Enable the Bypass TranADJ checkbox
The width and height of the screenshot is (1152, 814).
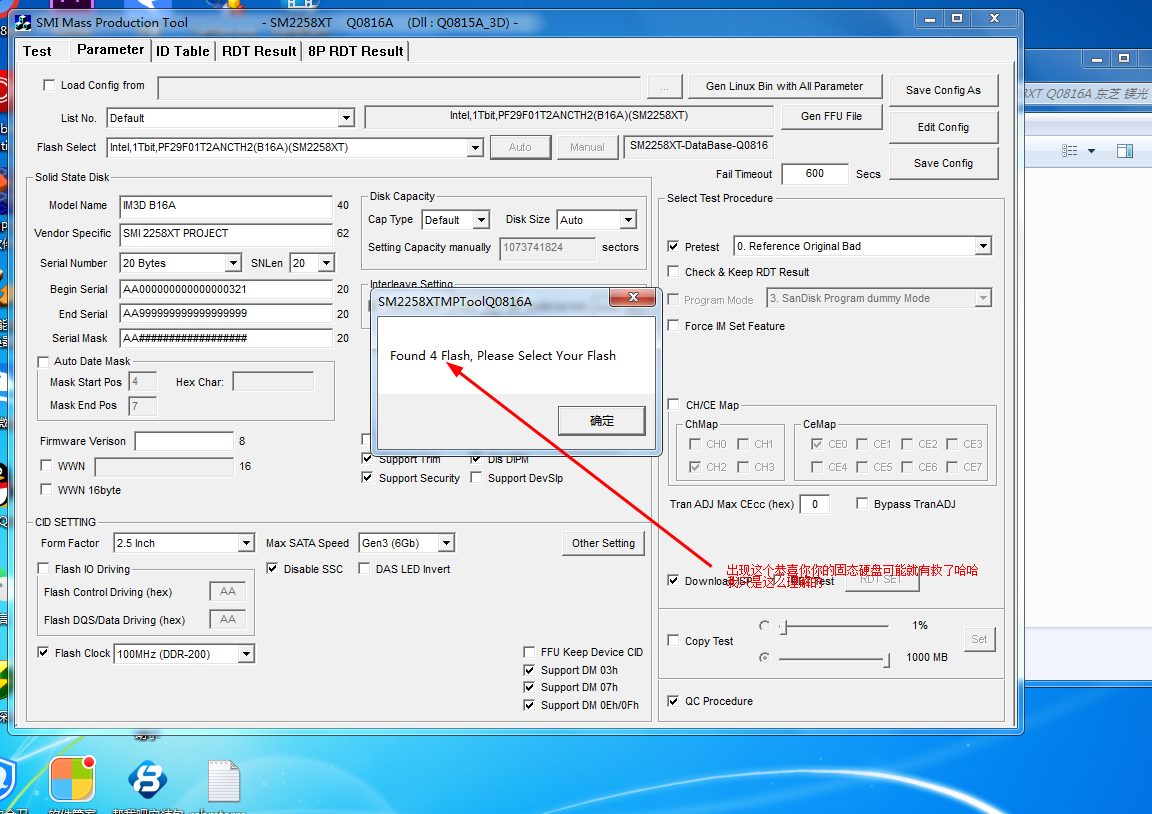pos(862,503)
